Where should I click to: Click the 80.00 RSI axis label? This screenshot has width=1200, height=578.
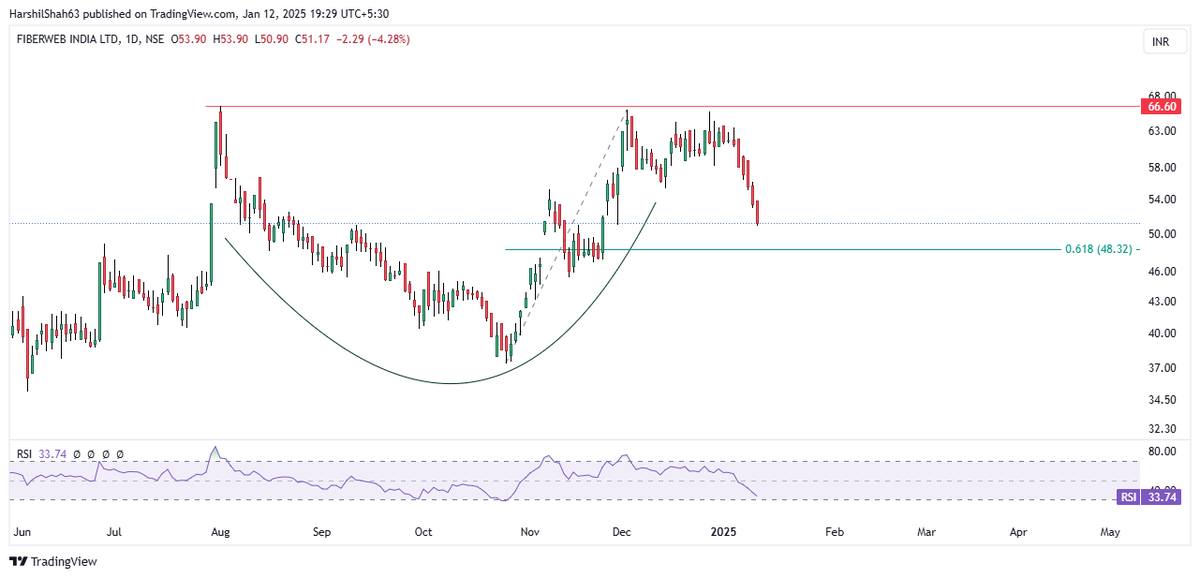[x=1161, y=451]
